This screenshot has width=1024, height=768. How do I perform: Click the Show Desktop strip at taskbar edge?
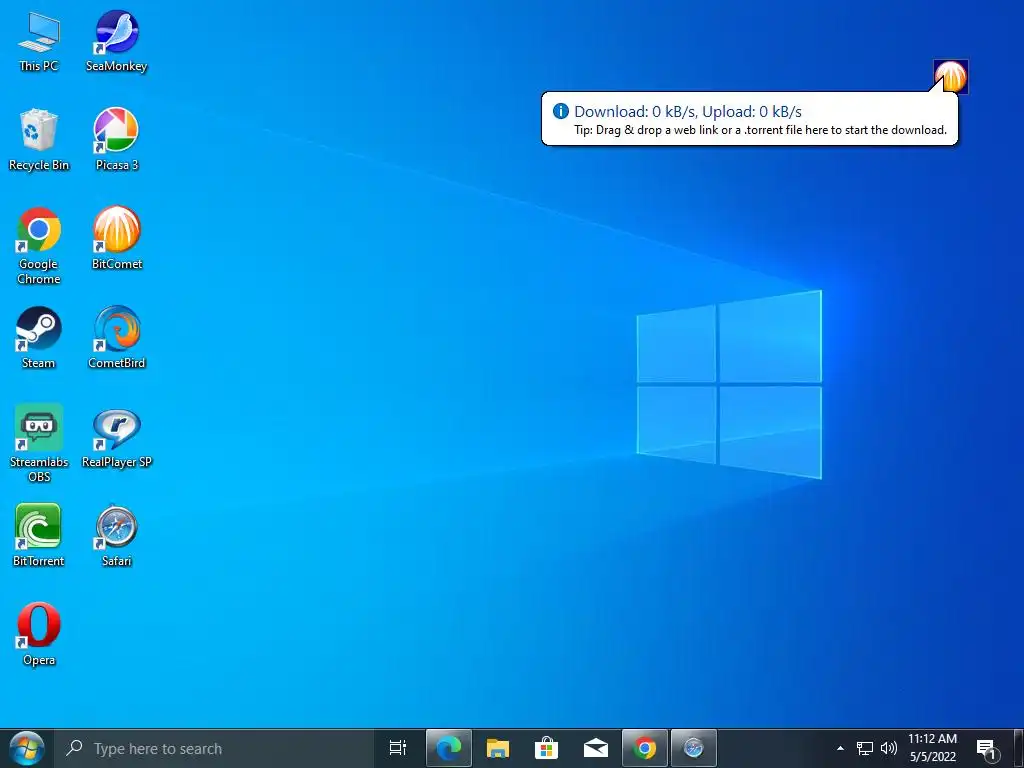click(x=1019, y=748)
